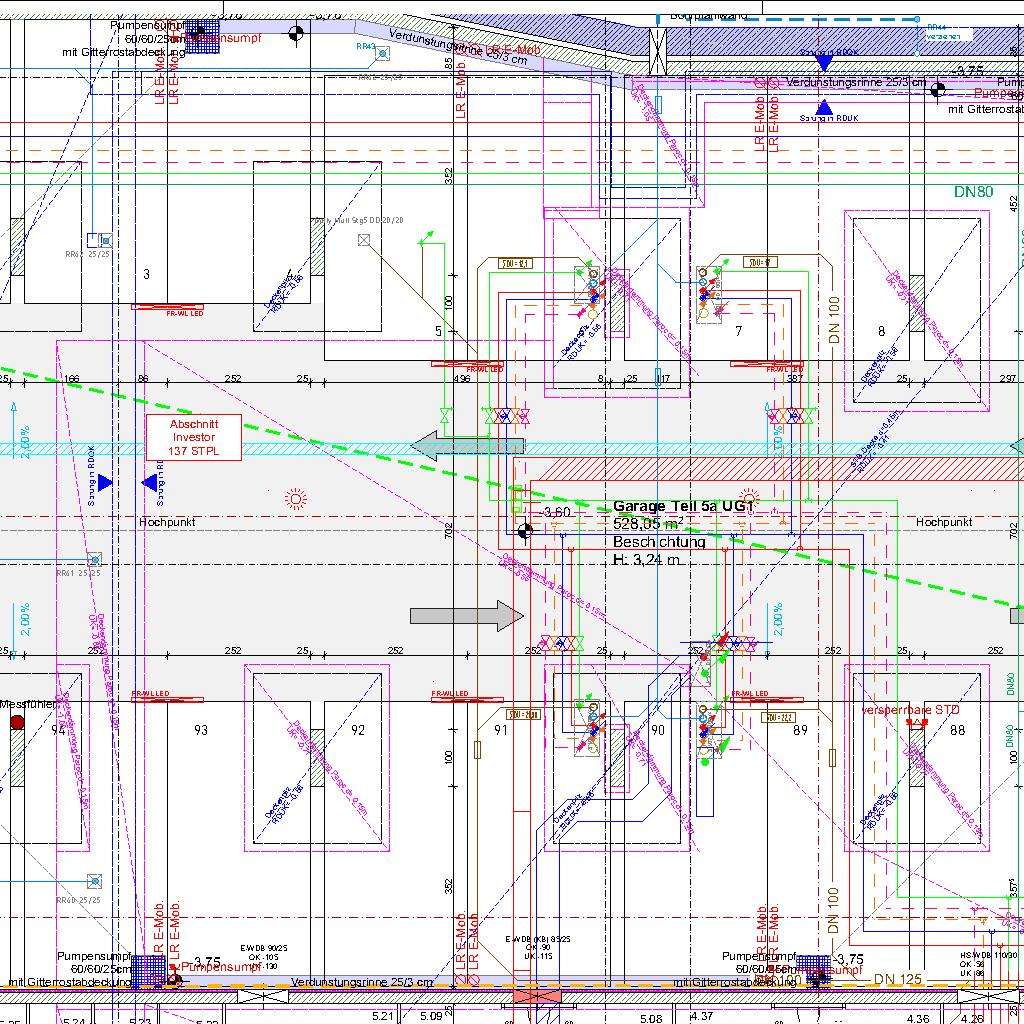Select the '496' dimension value
1024x1024 pixels.
[x=461, y=378]
